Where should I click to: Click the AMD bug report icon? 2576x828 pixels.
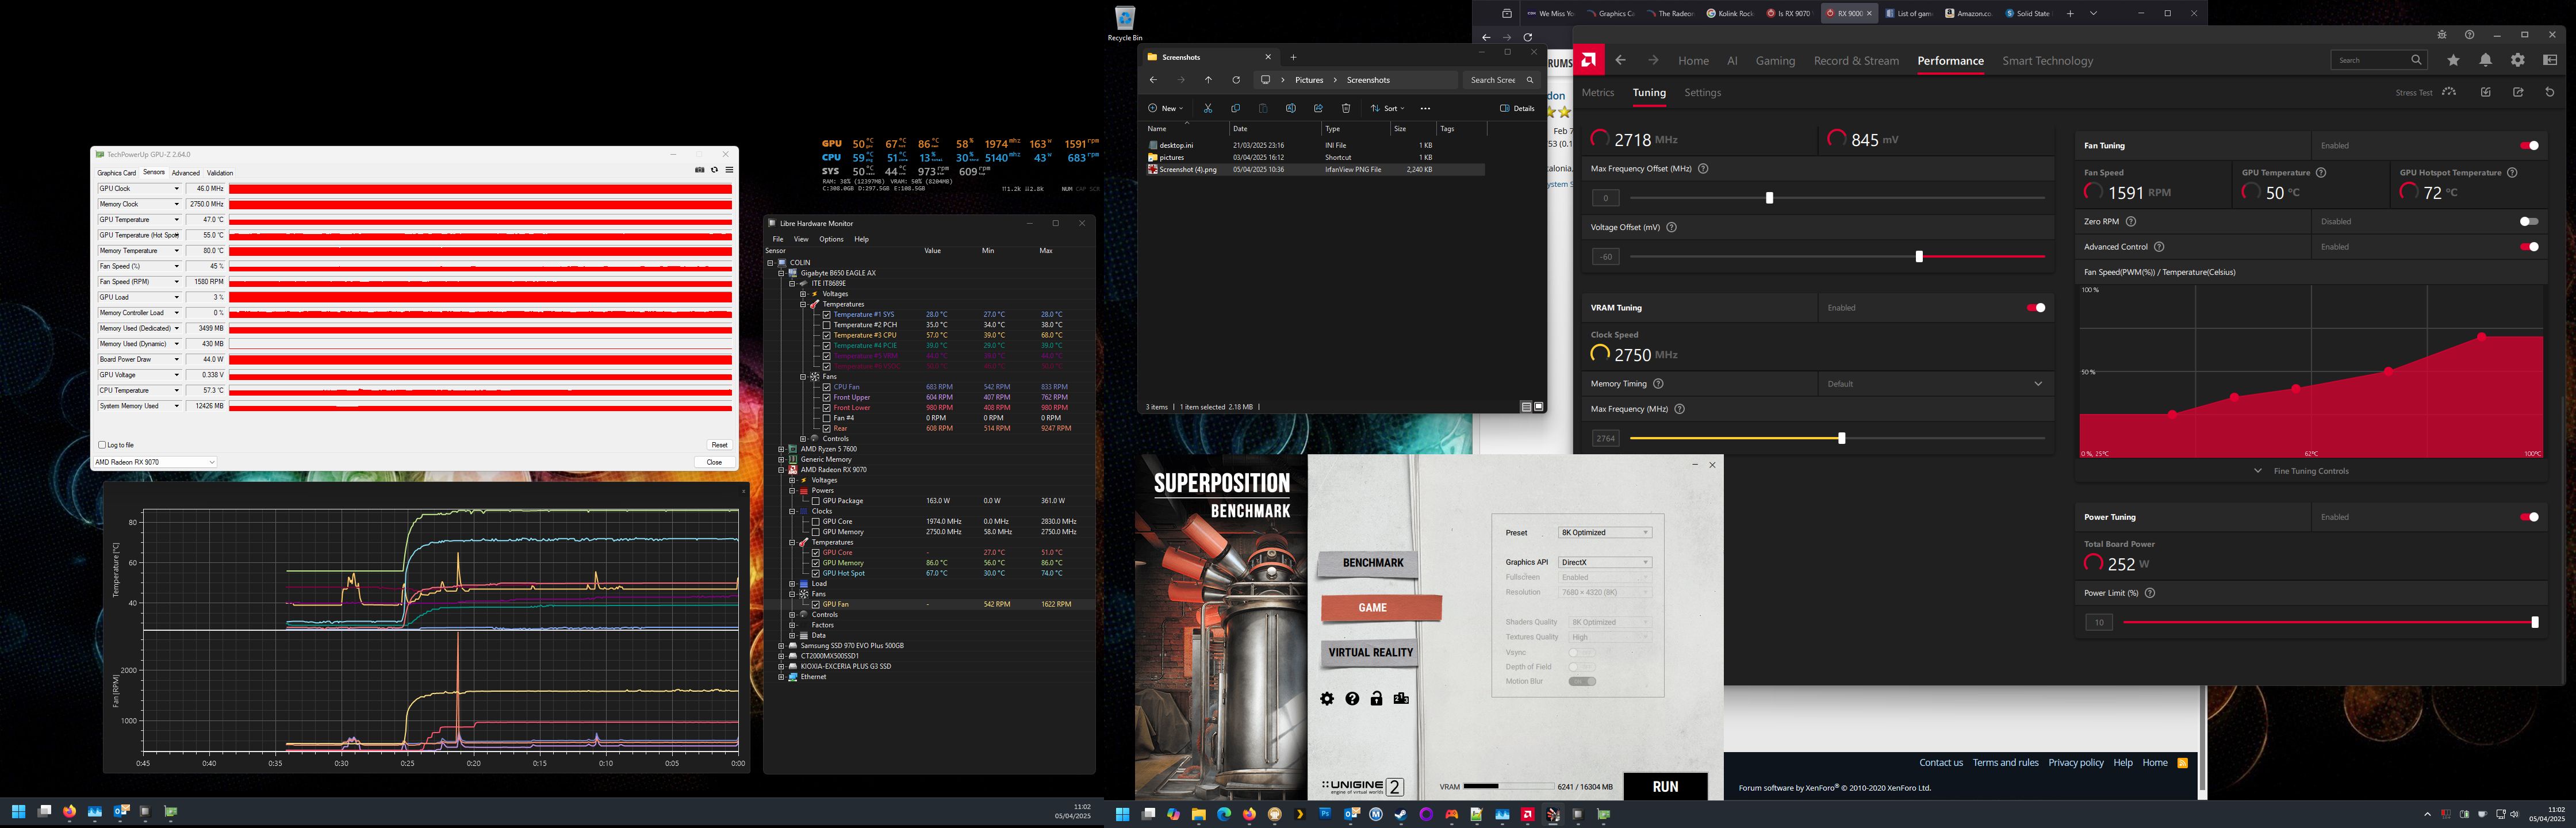tap(2441, 35)
